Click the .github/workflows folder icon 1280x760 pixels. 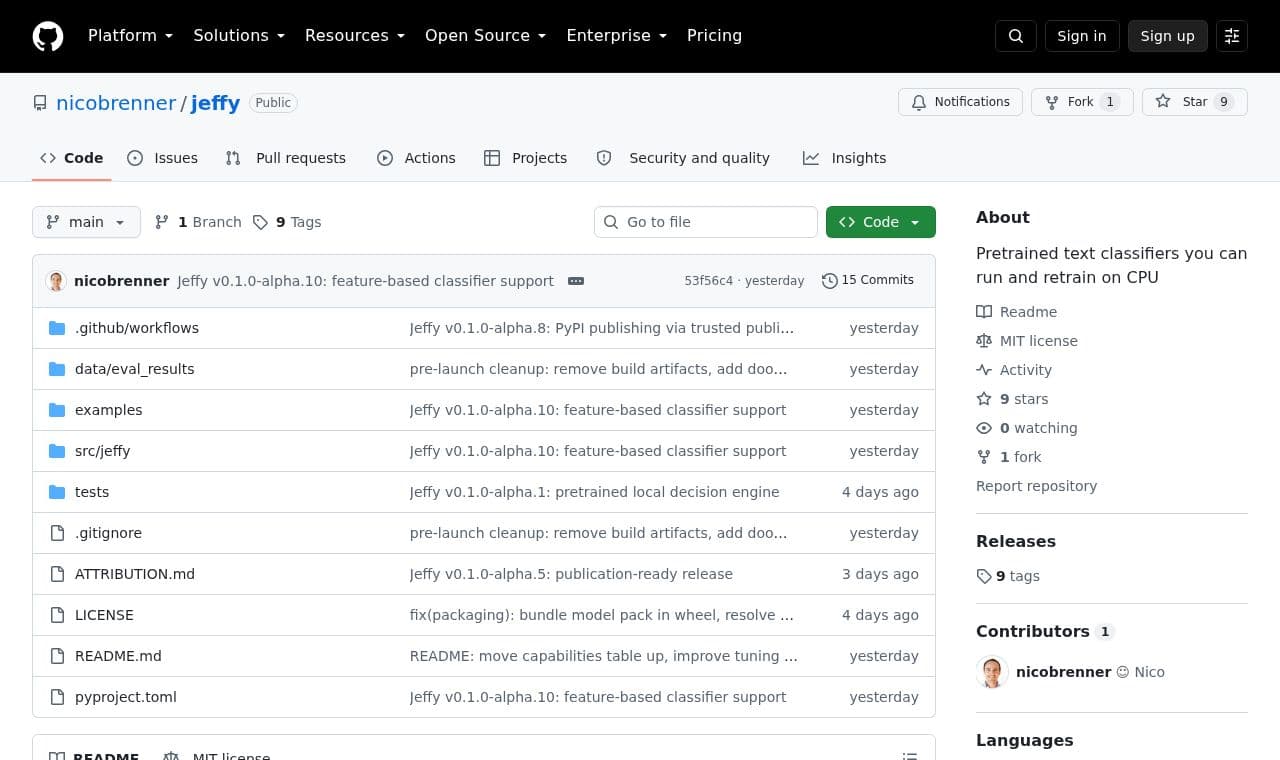(x=57, y=328)
